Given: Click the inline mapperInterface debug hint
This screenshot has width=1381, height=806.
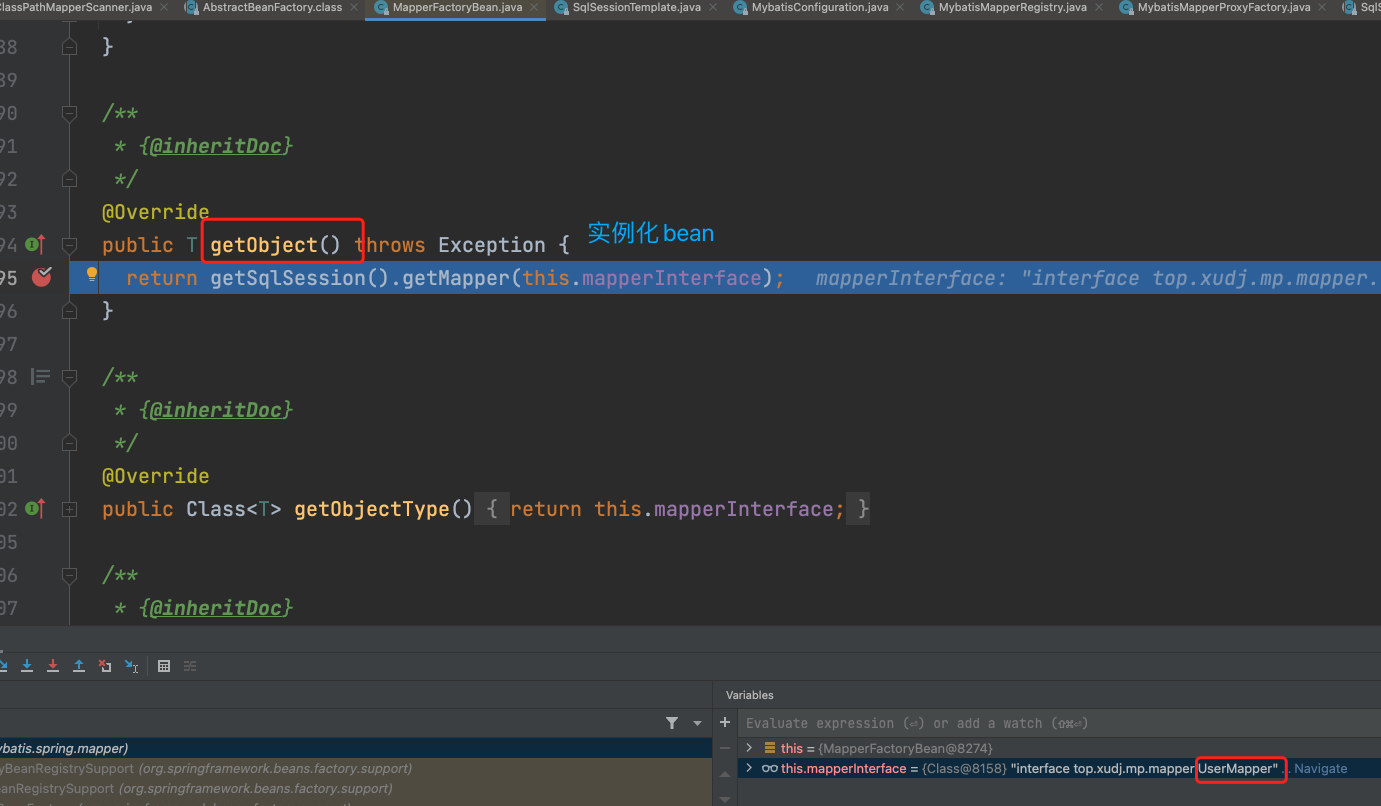Looking at the screenshot, I should (1098, 278).
